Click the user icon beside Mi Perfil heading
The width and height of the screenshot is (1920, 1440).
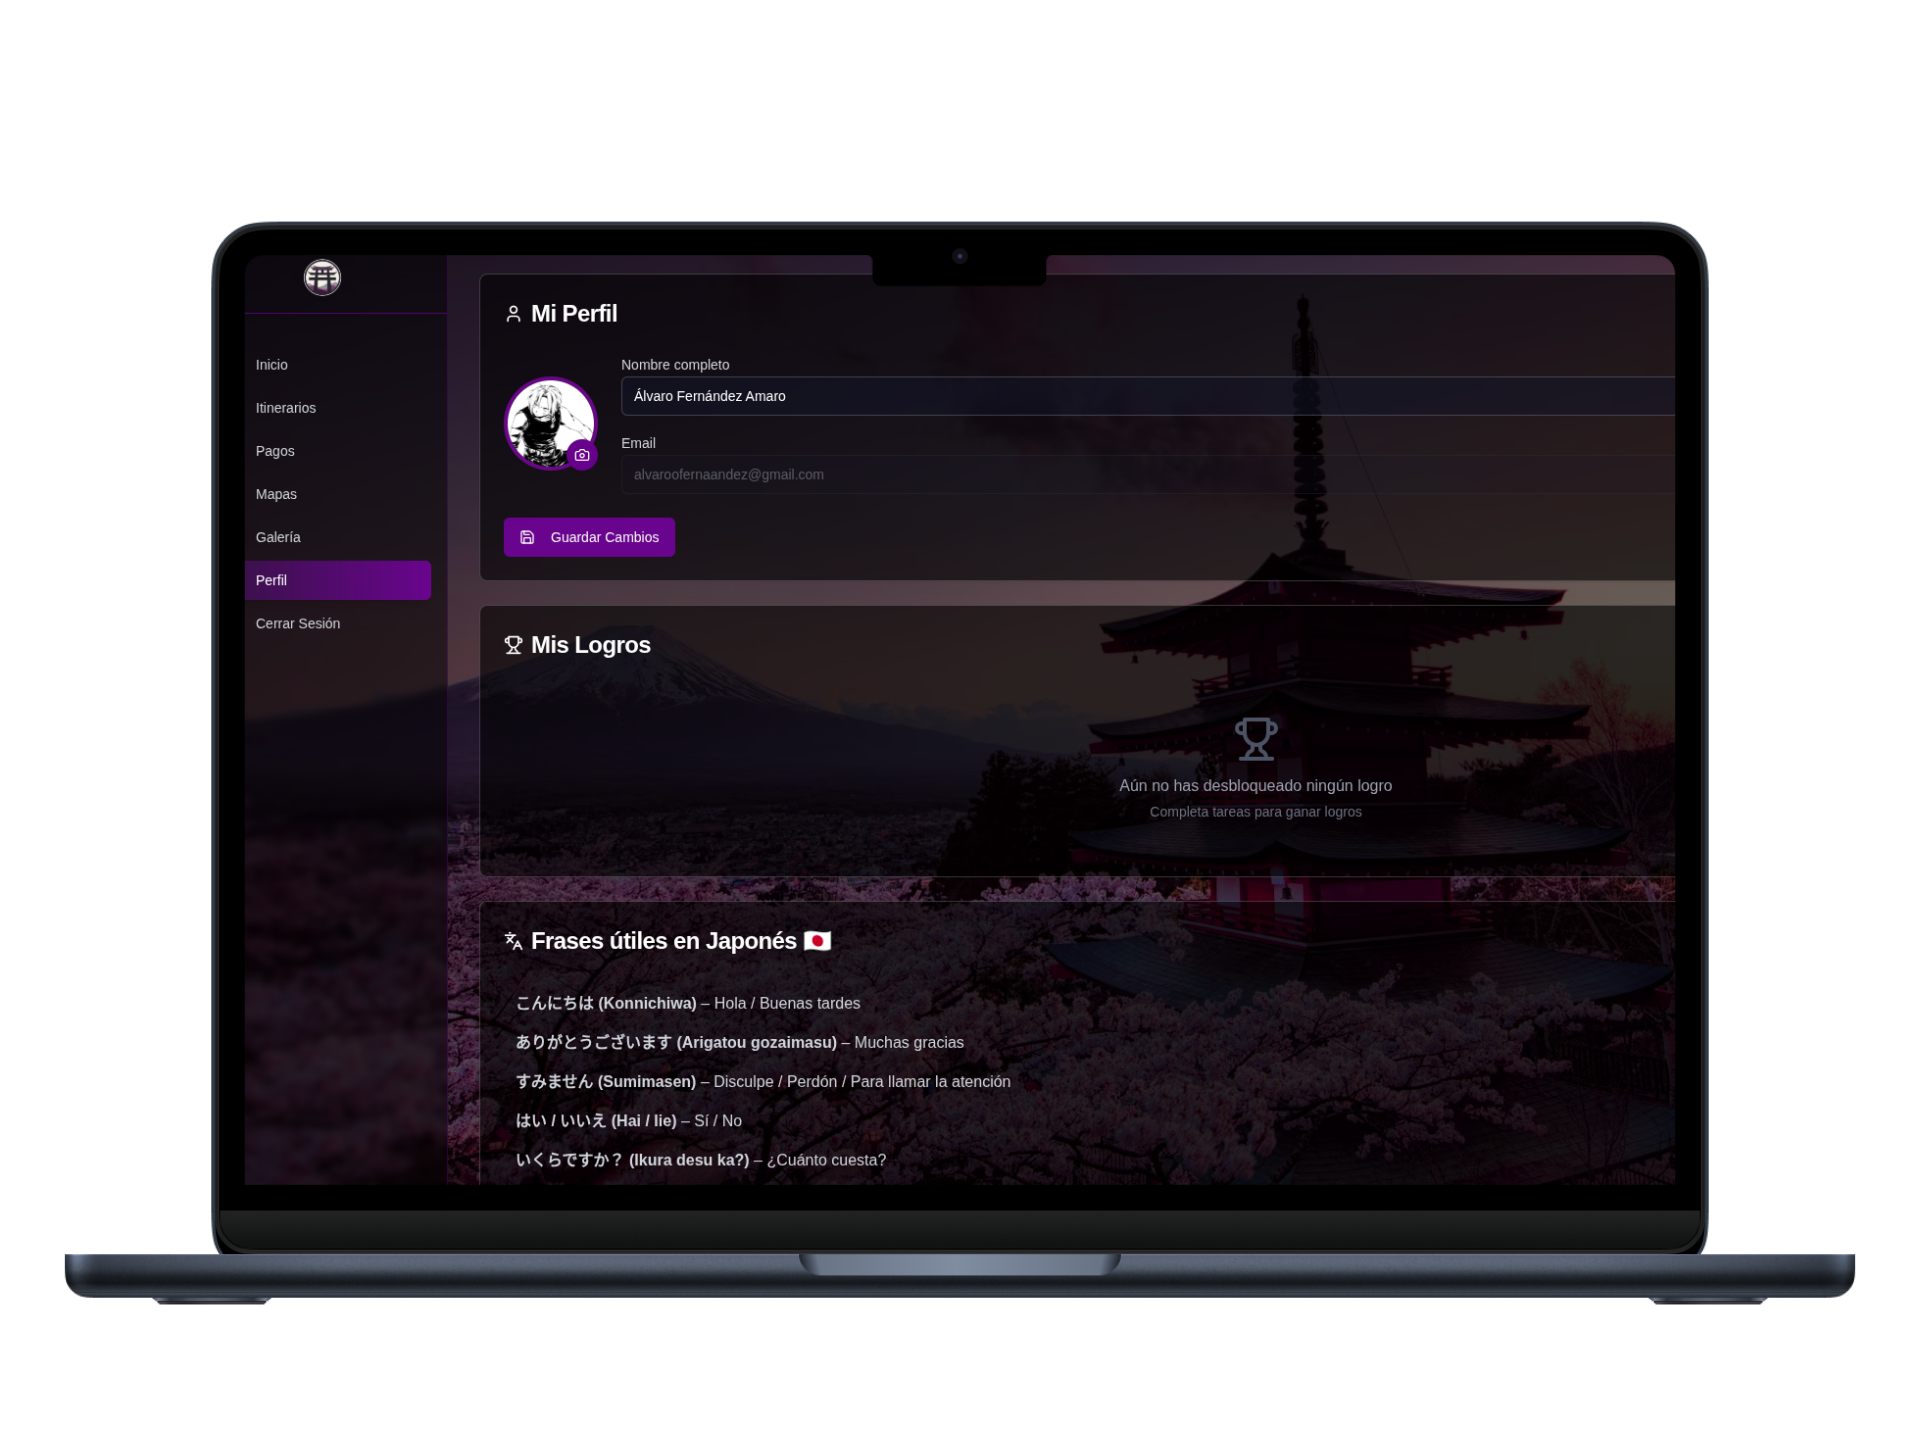pyautogui.click(x=514, y=313)
